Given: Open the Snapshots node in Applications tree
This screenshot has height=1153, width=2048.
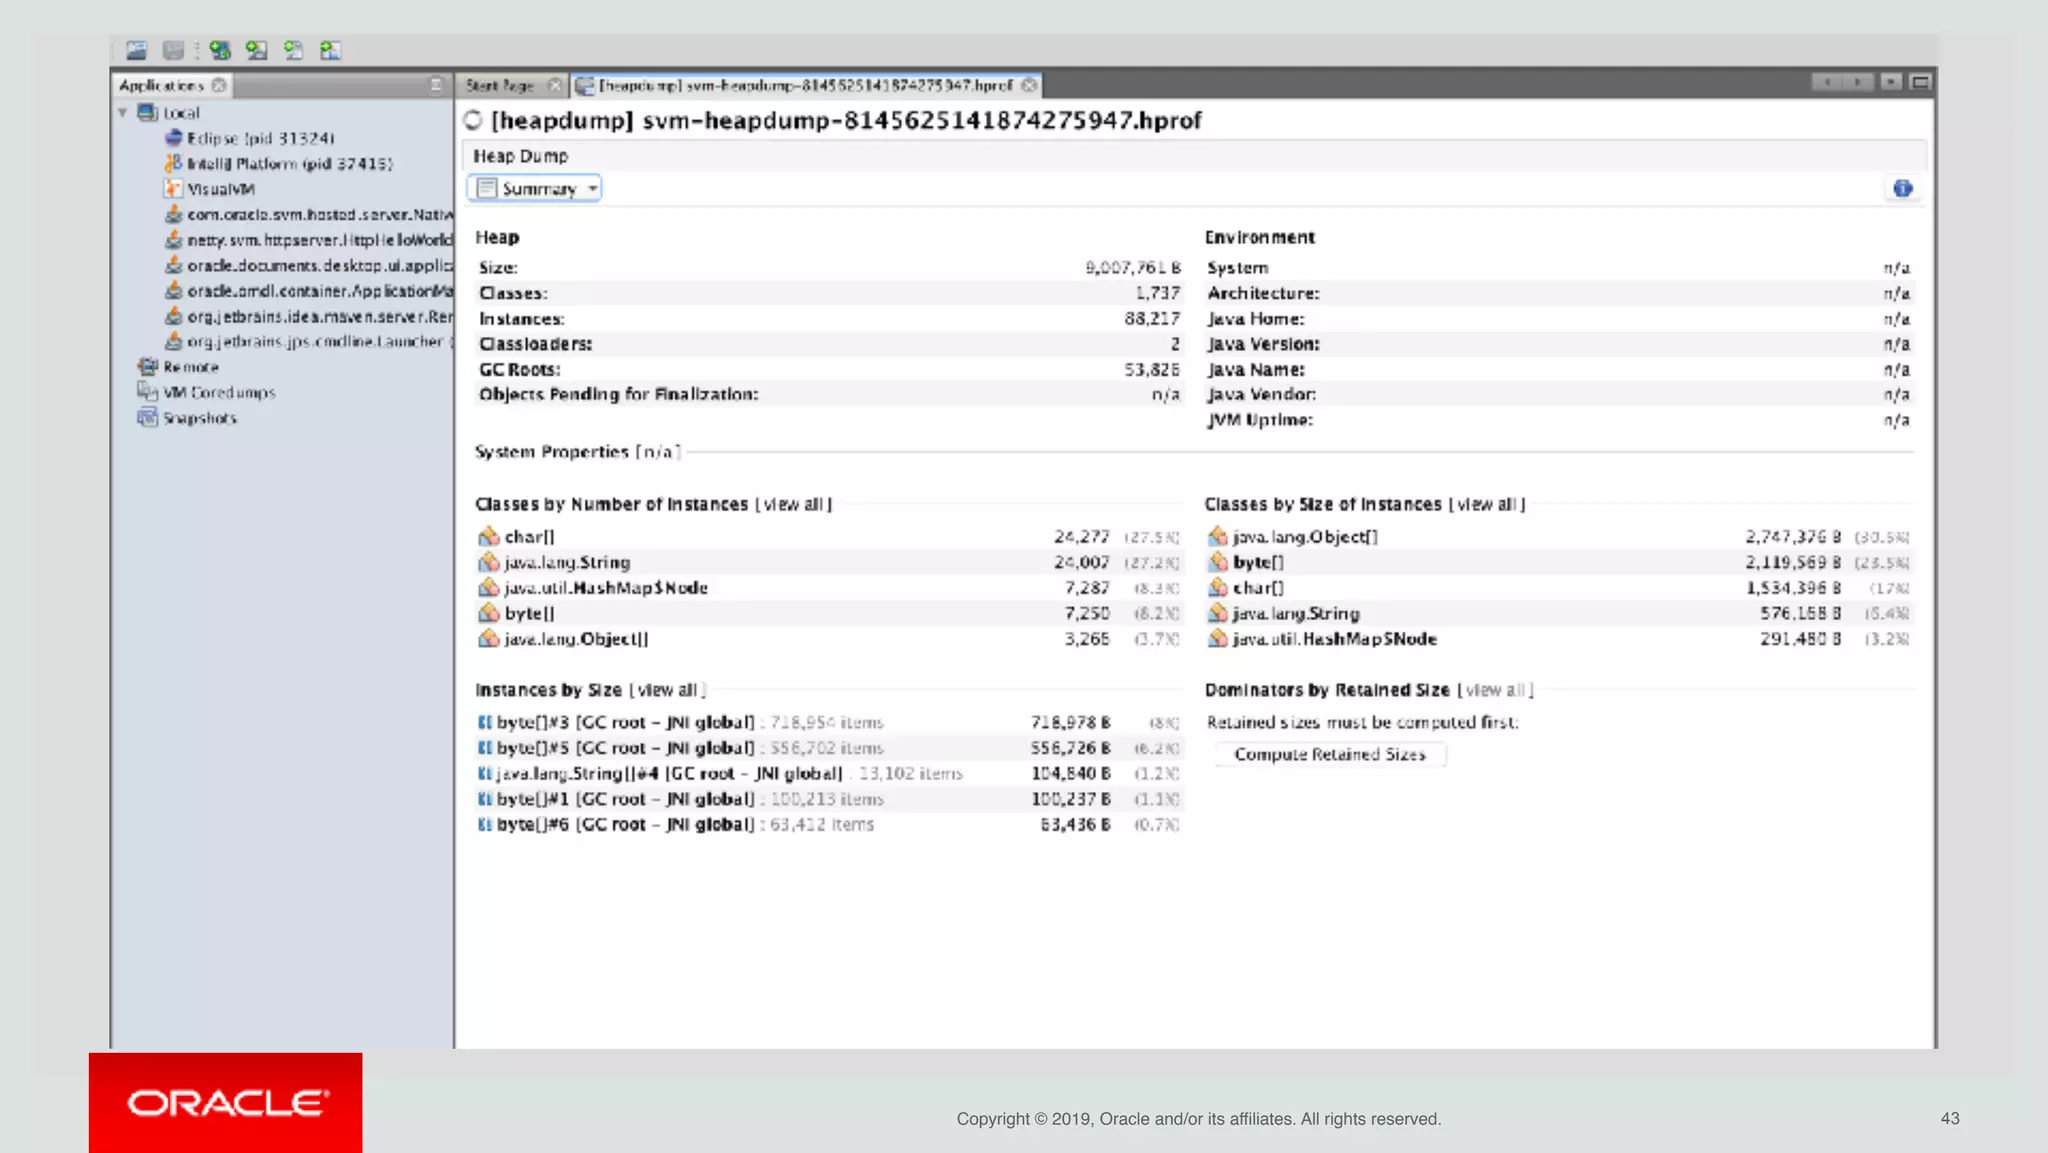Looking at the screenshot, I should [x=199, y=418].
